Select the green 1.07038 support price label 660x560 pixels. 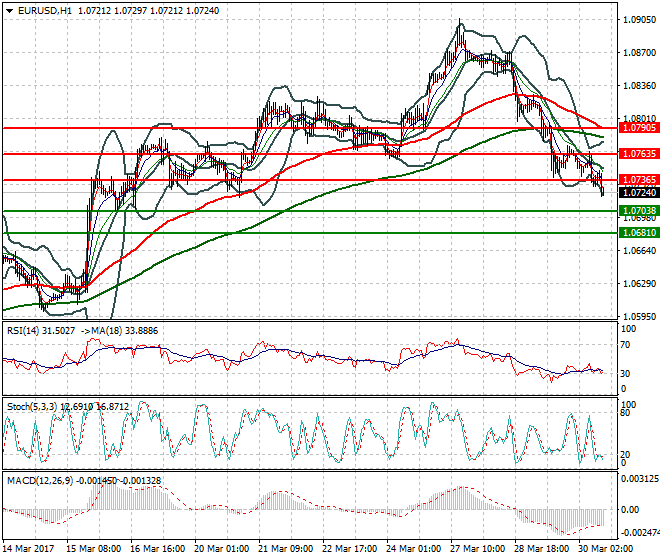point(639,211)
